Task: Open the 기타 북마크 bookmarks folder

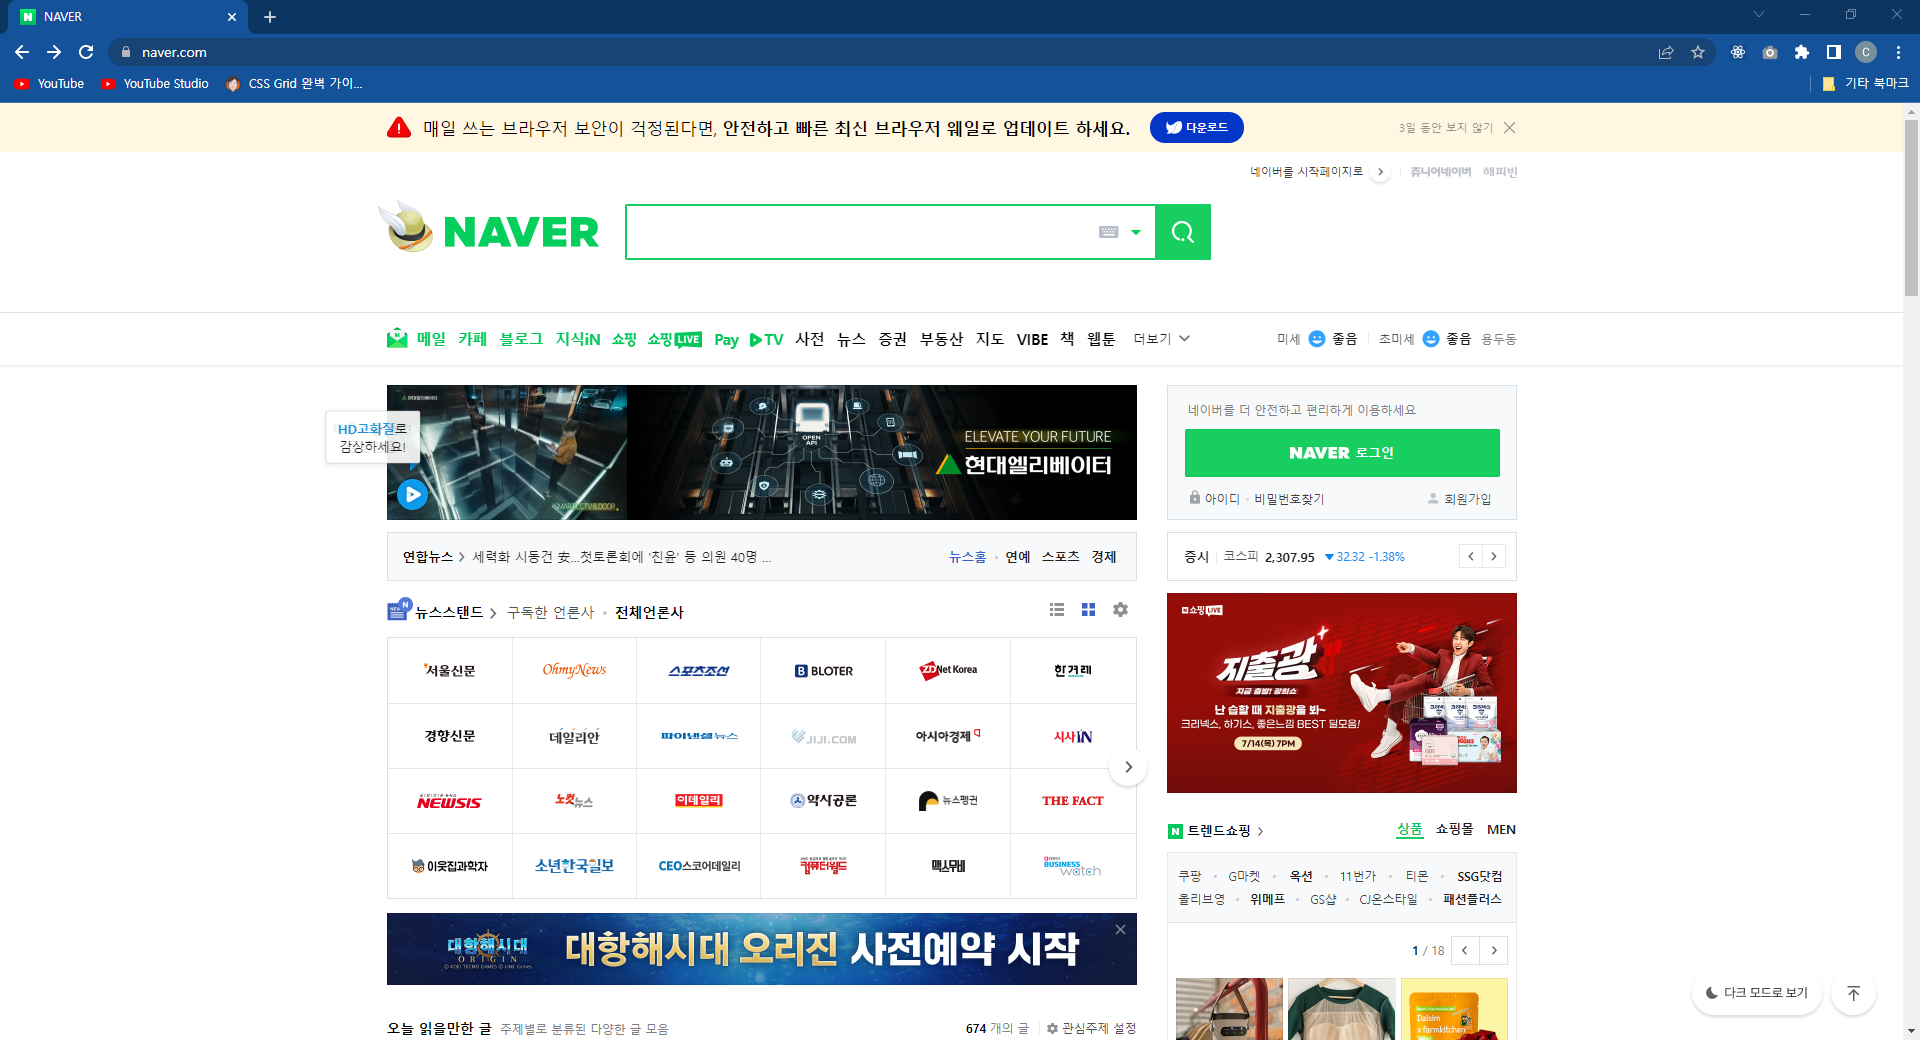Action: pos(1866,84)
